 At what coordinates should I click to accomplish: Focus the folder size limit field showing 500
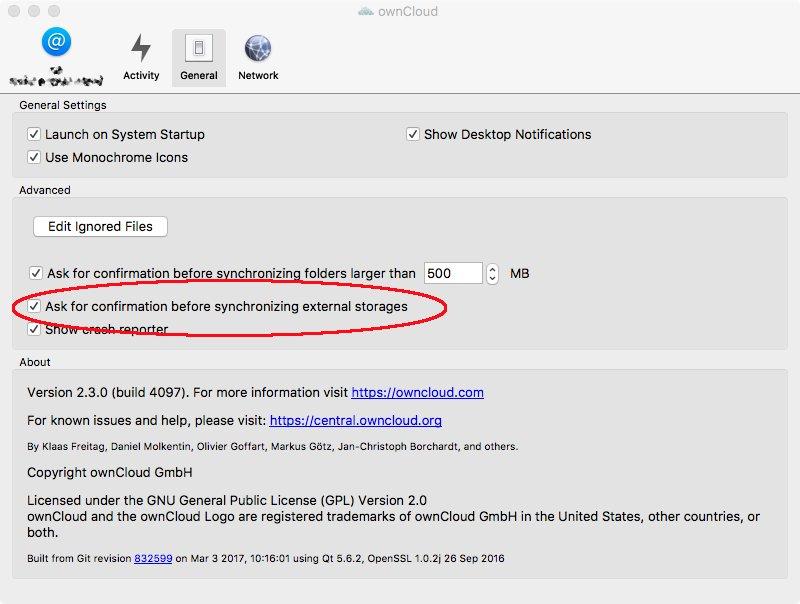pyautogui.click(x=453, y=273)
